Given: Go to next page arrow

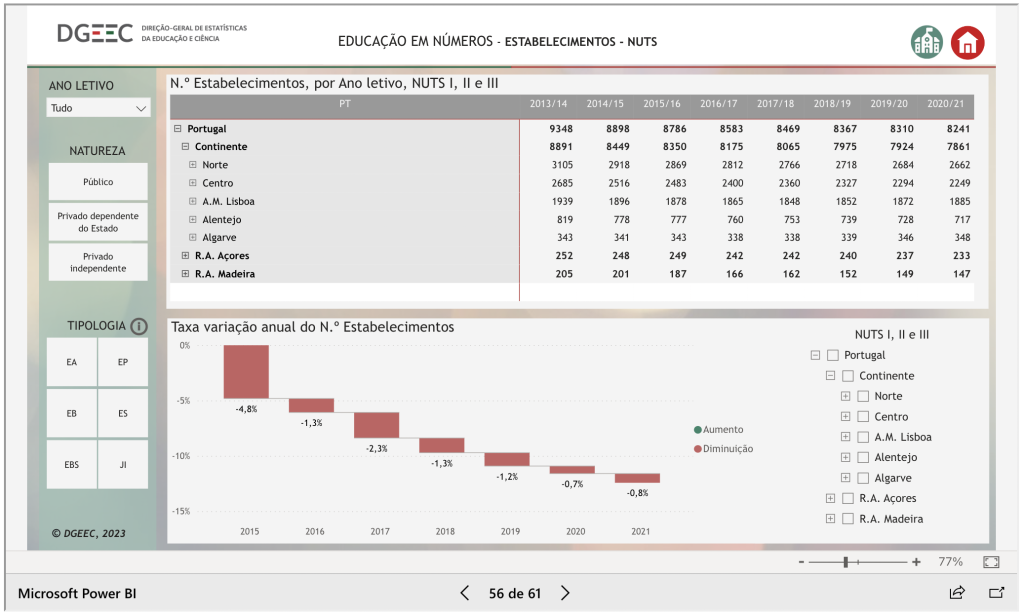Looking at the screenshot, I should click(x=565, y=593).
